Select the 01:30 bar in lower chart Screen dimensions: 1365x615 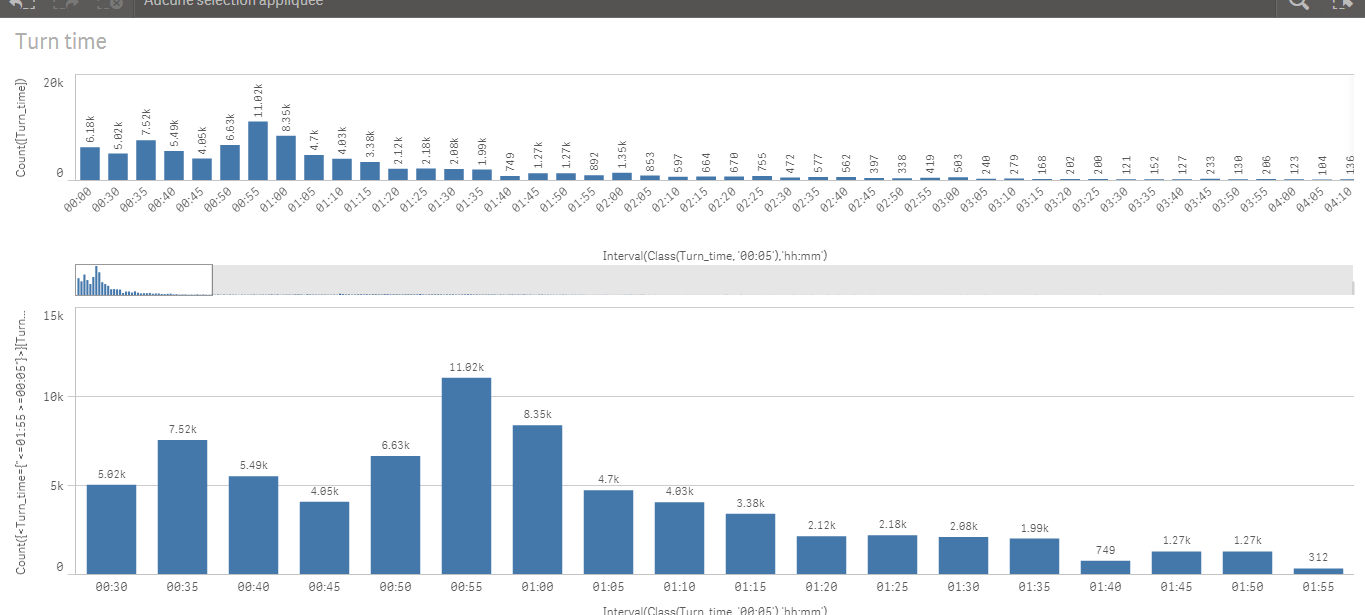(x=963, y=555)
